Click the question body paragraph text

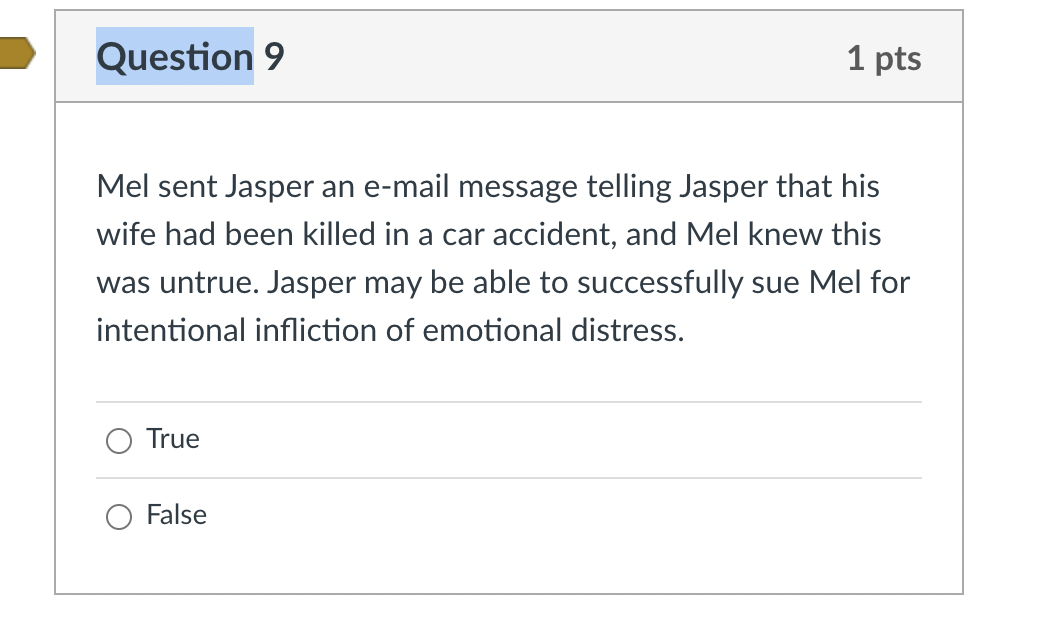tap(500, 258)
